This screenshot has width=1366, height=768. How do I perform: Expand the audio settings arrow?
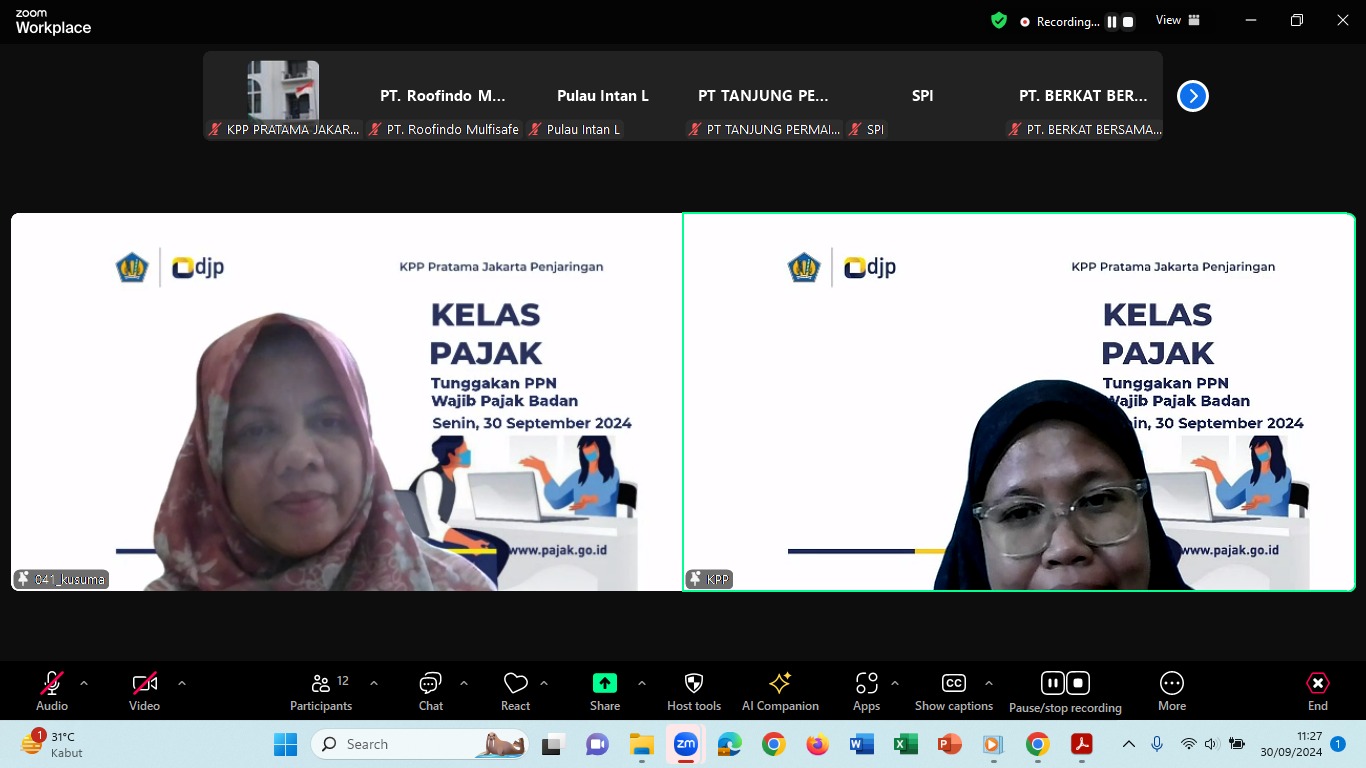84,684
